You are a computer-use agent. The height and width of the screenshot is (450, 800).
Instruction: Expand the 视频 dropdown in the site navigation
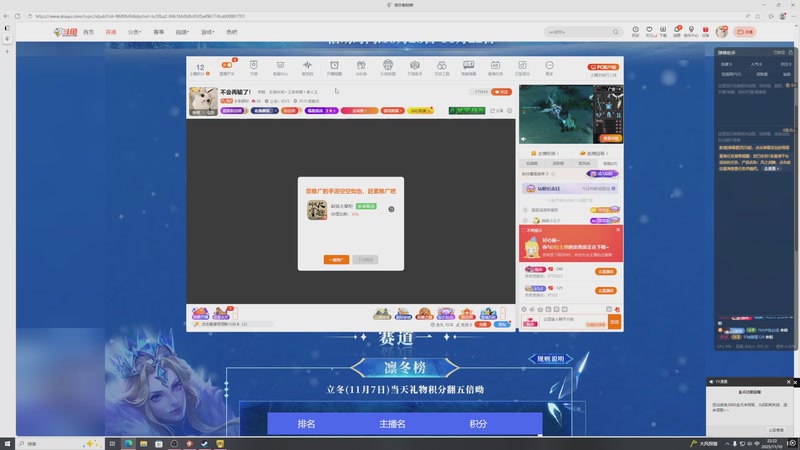[x=182, y=32]
